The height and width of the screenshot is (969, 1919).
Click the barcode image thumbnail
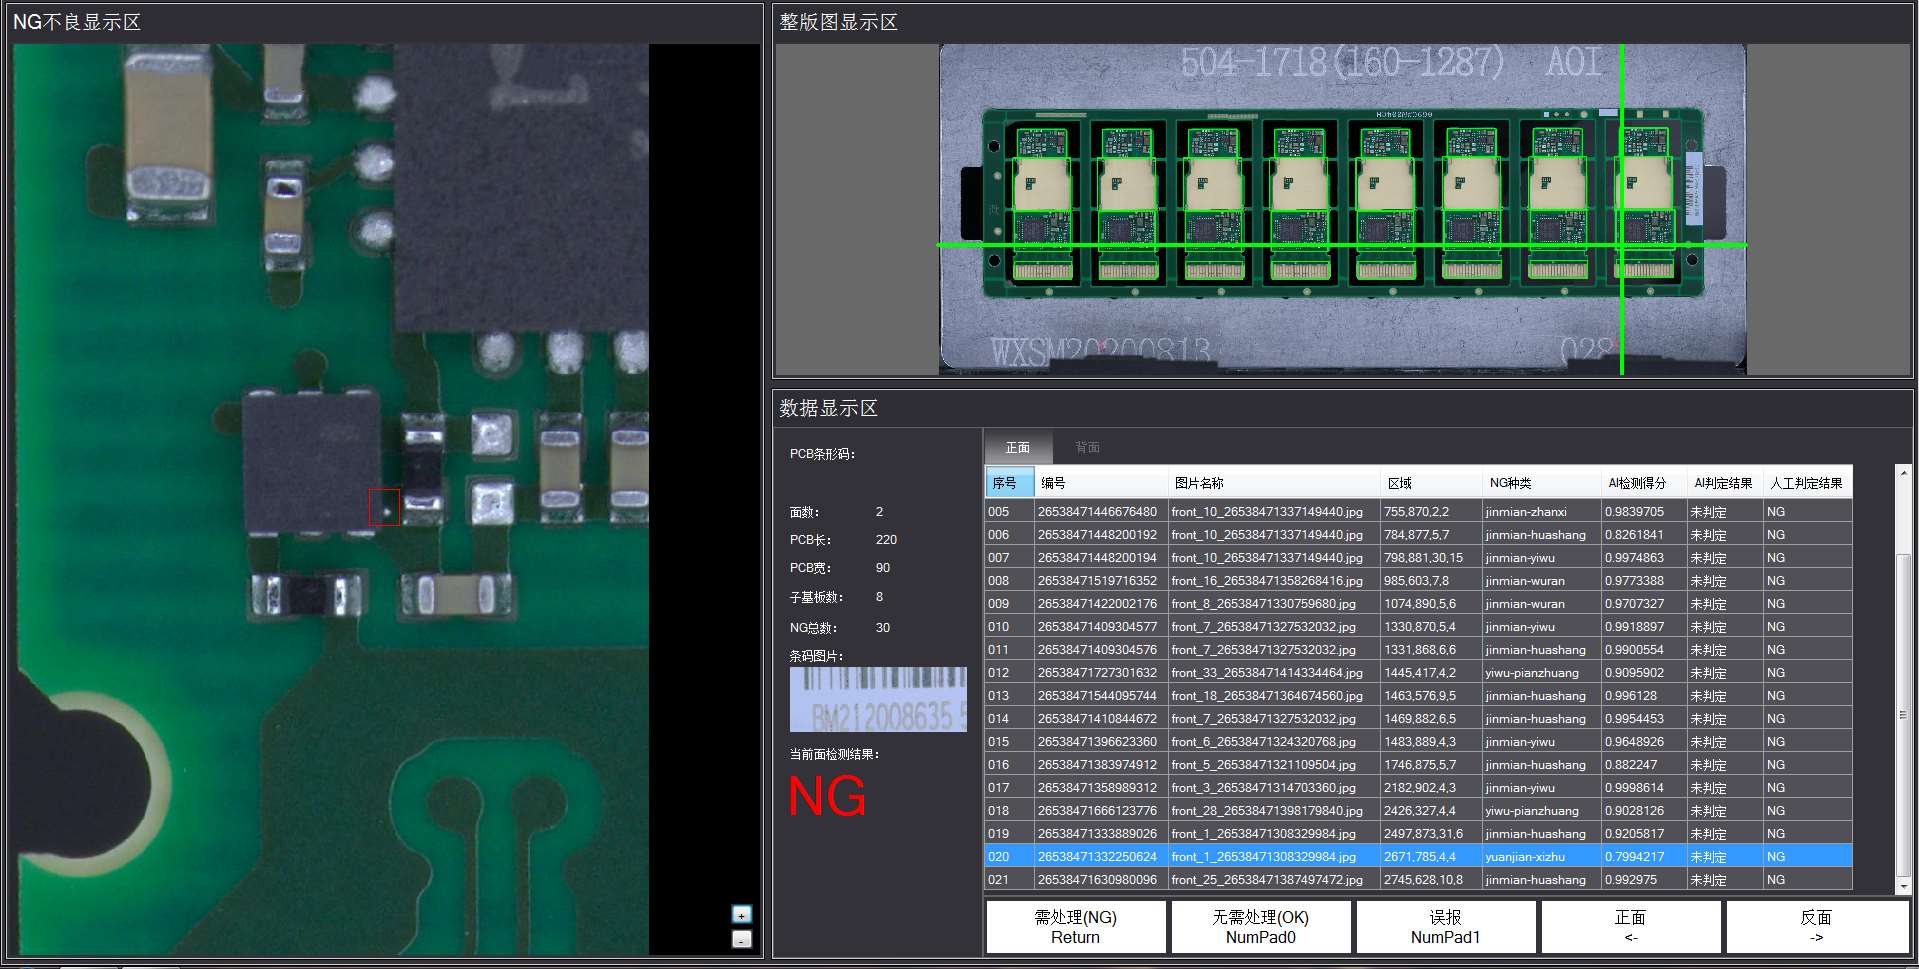coord(878,699)
